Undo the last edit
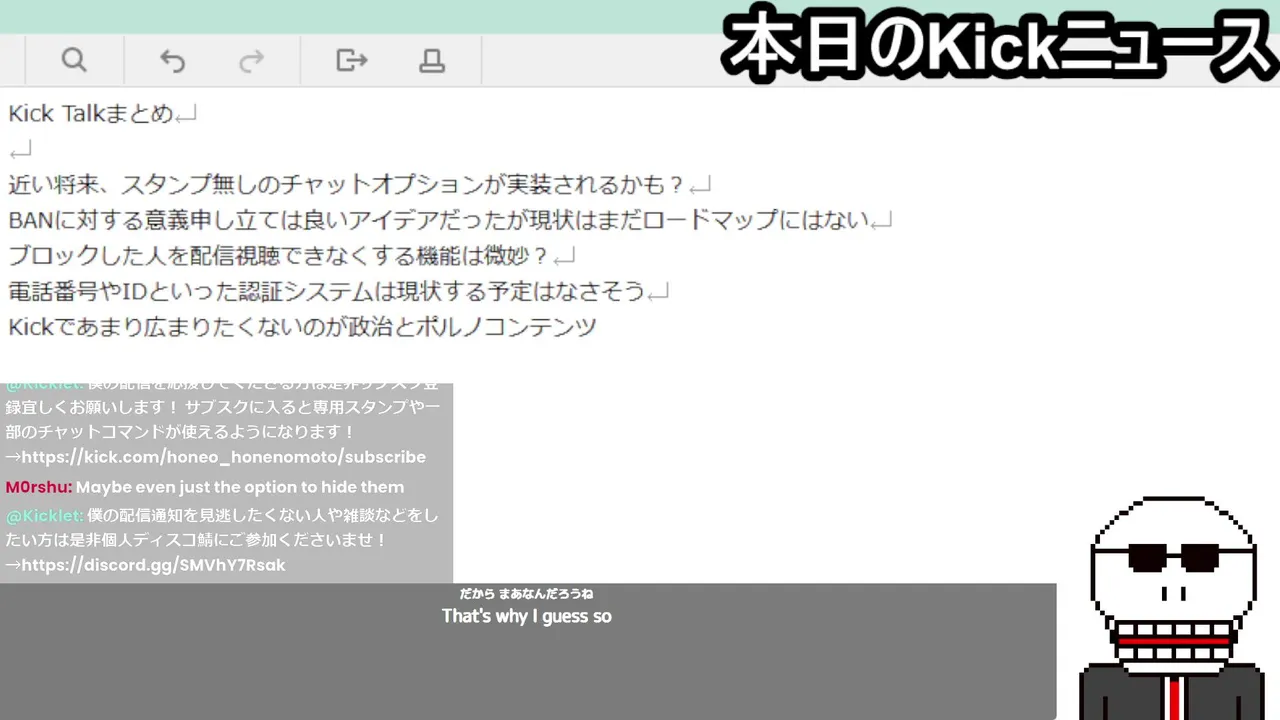The width and height of the screenshot is (1280, 720). tap(173, 60)
